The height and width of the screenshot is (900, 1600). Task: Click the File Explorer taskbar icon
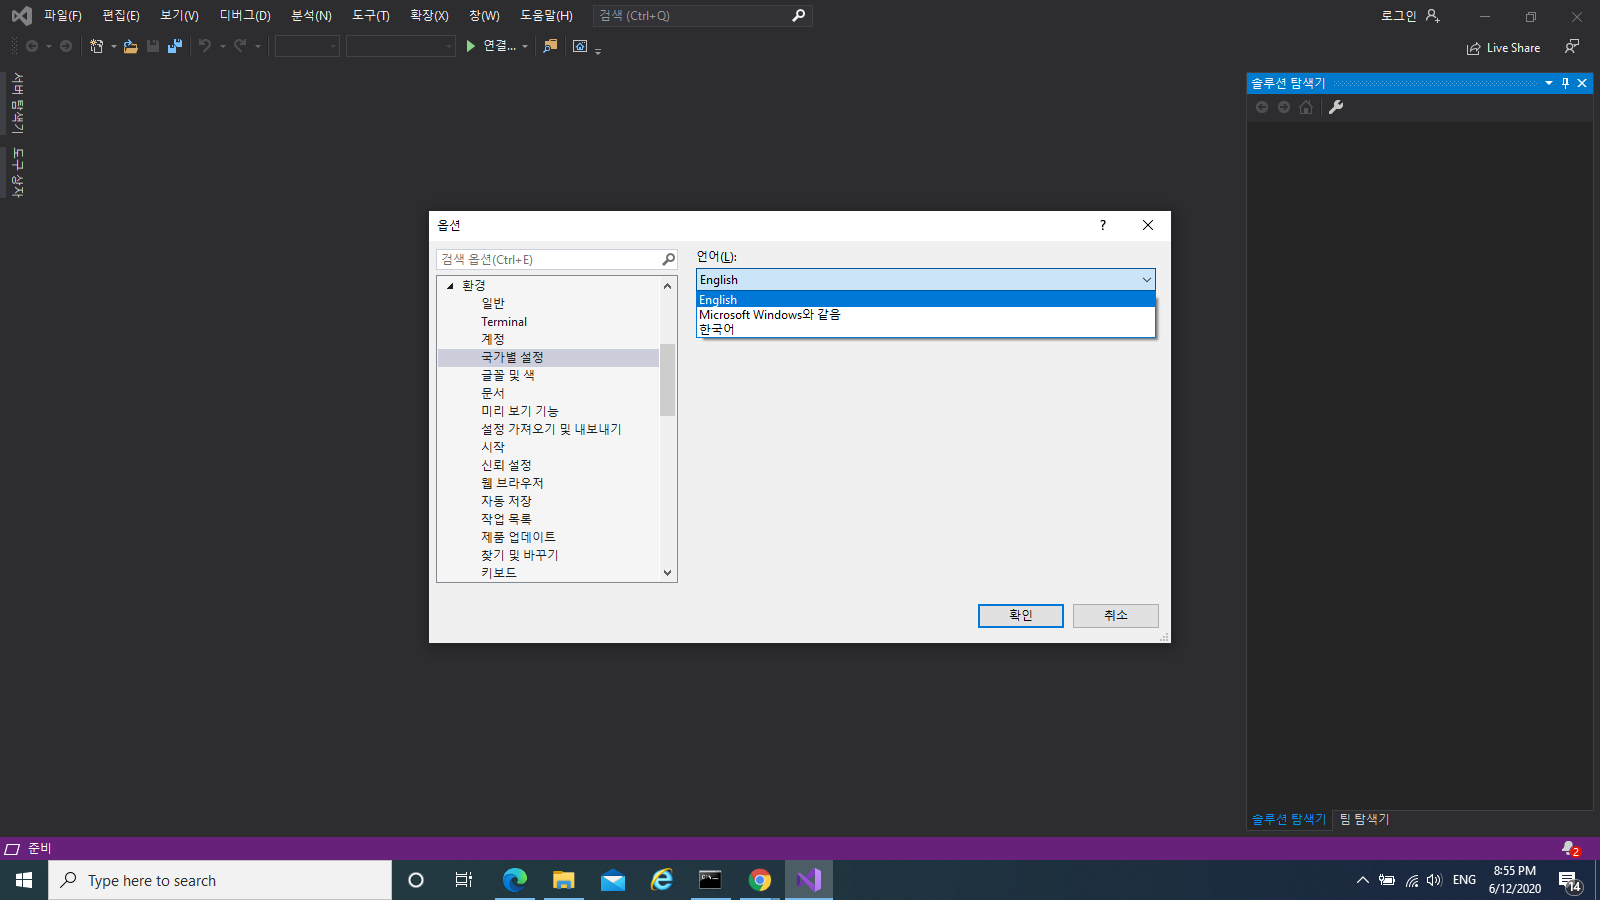tap(564, 880)
